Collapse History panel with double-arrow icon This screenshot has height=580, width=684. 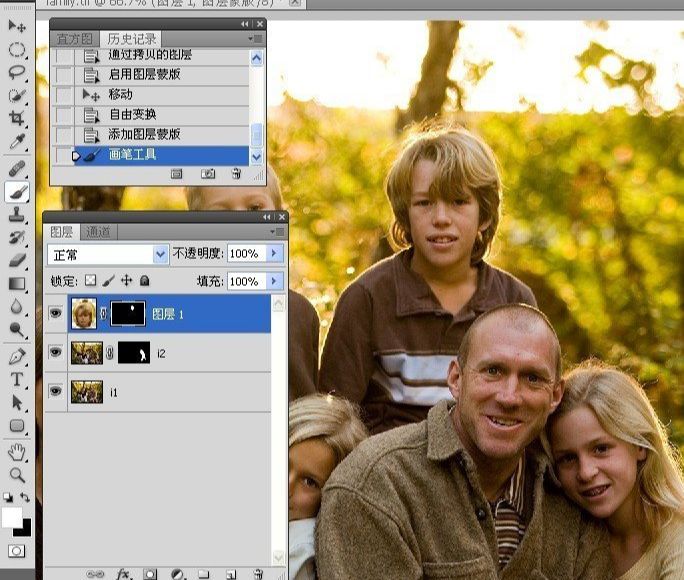245,24
